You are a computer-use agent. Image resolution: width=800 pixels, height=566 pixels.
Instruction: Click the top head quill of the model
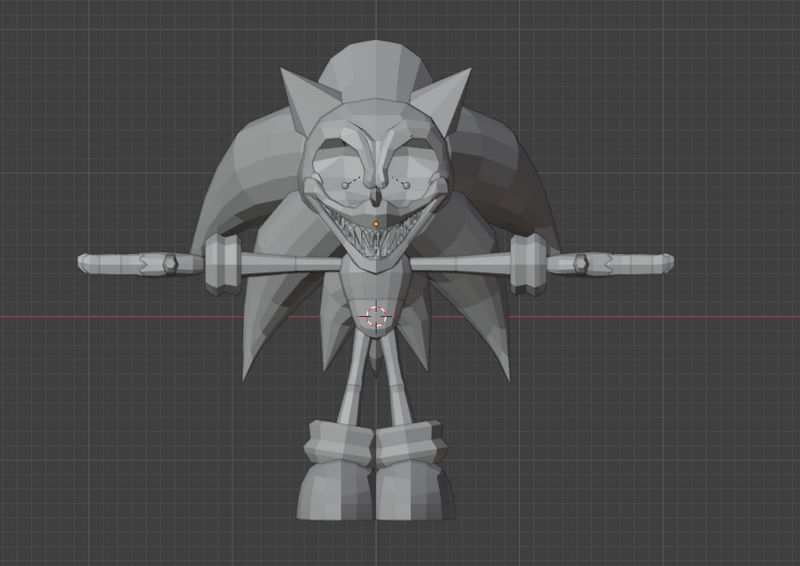(377, 69)
